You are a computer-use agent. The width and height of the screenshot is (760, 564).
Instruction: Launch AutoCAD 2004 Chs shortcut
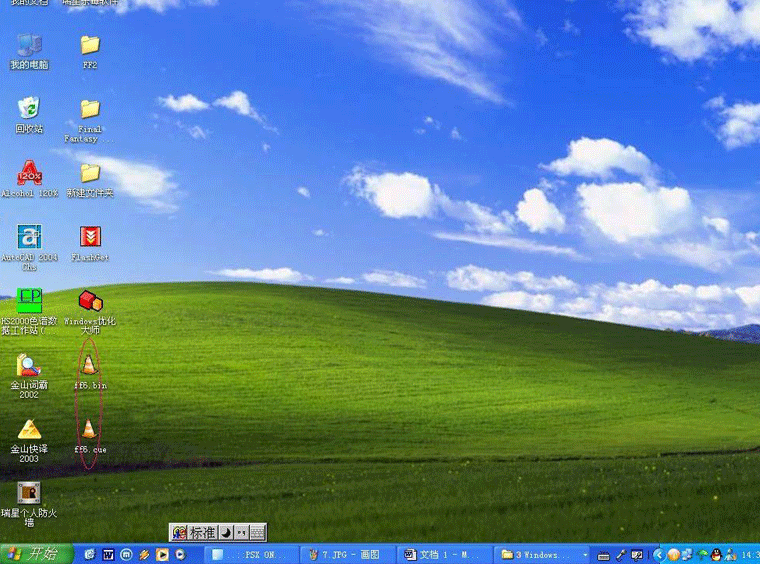(x=29, y=247)
